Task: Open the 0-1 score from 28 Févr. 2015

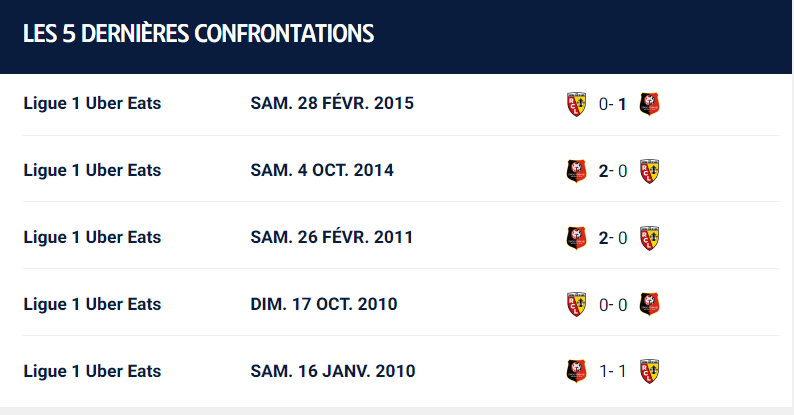Action: click(x=613, y=104)
